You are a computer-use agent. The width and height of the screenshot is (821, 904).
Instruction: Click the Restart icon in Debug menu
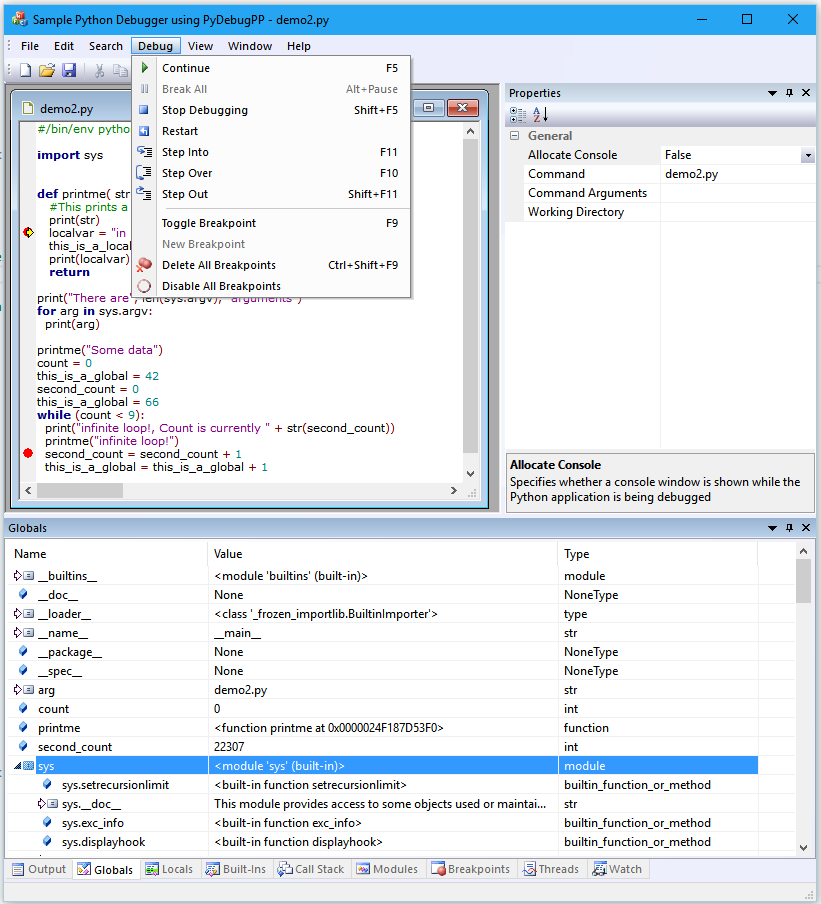click(x=144, y=131)
